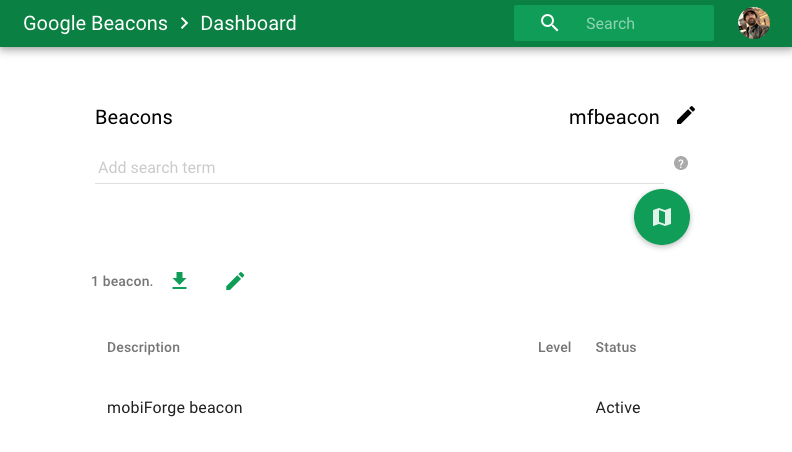
Task: Focus the top Search input field
Action: pos(640,23)
